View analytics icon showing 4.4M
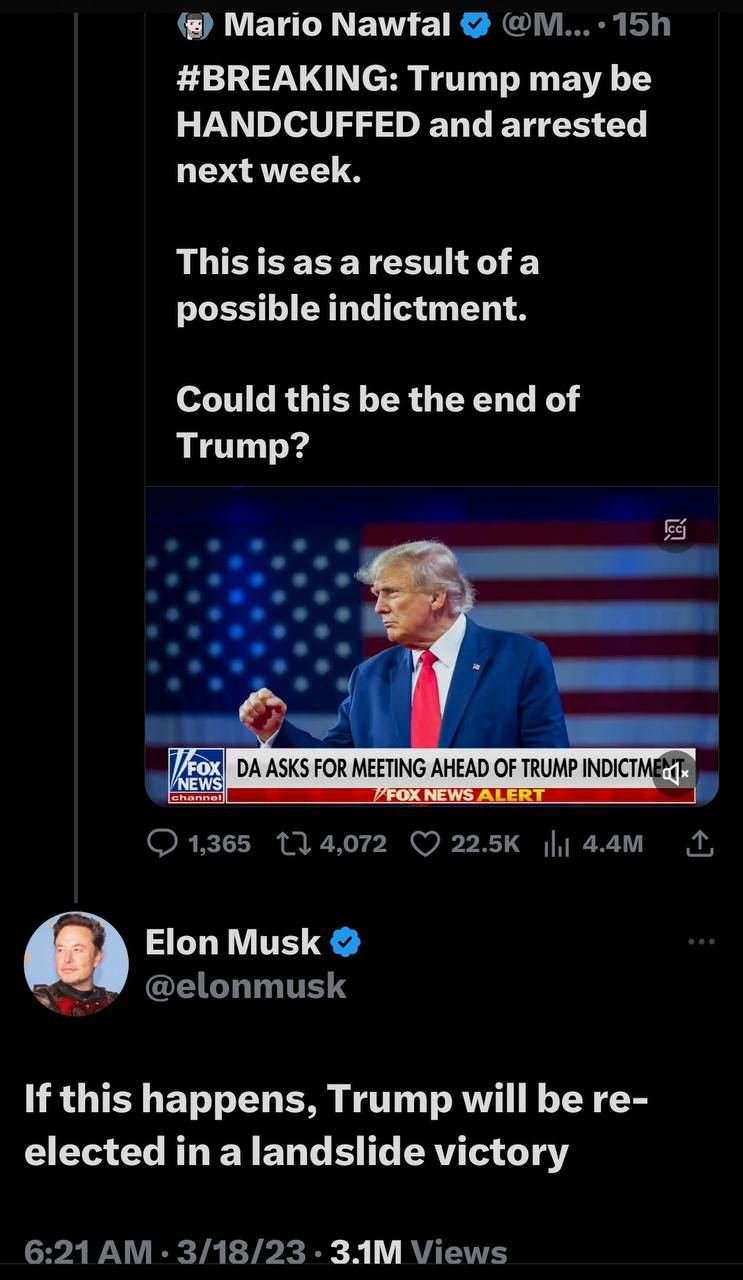The width and height of the screenshot is (743, 1280). coord(556,845)
